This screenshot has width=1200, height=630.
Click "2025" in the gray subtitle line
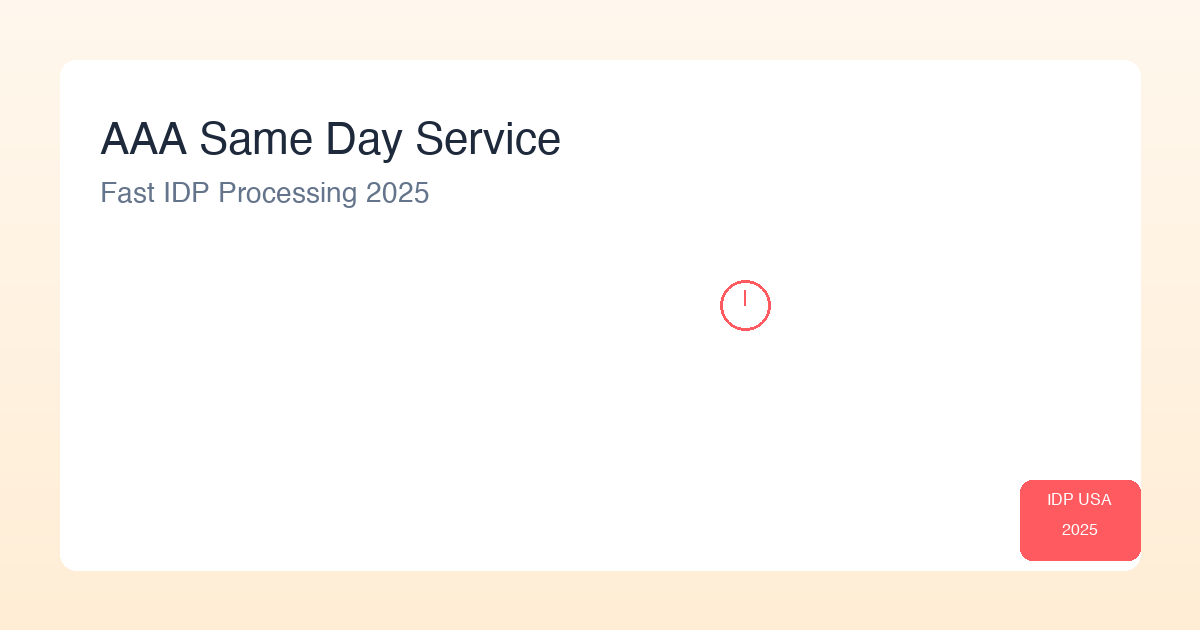tap(397, 193)
